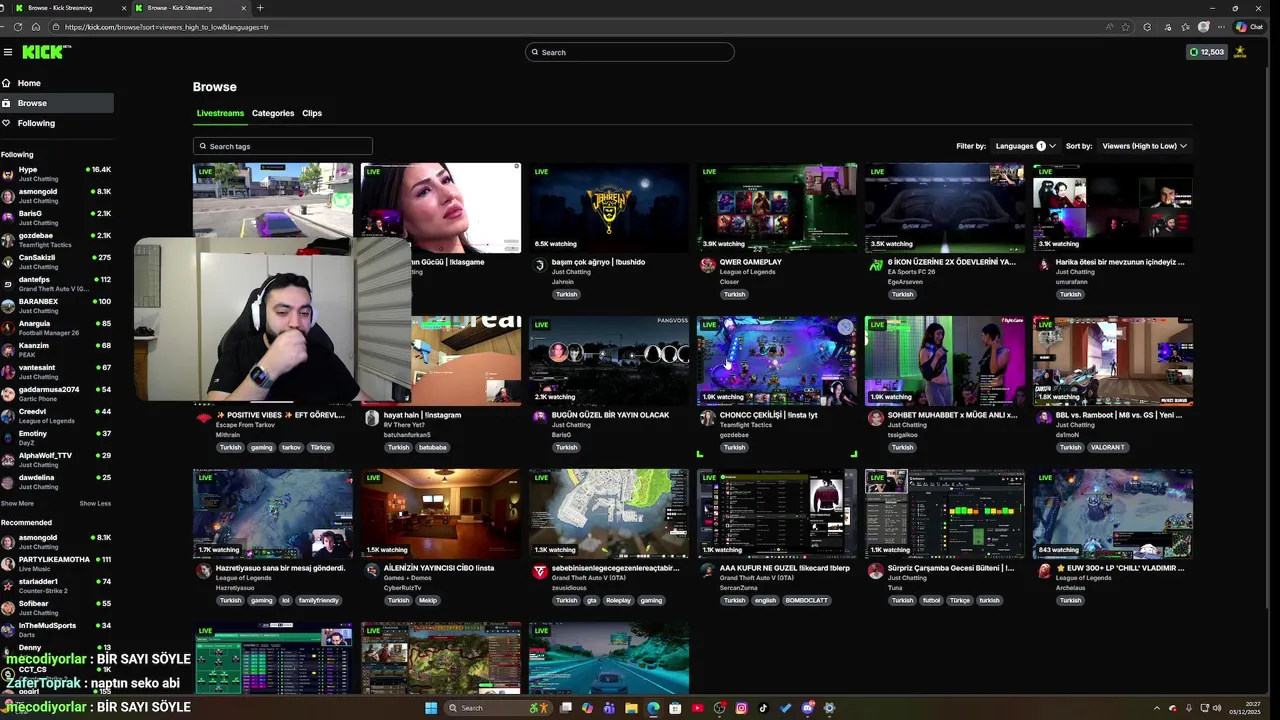Click the tarkov tag under POSITIVE VIBES
The height and width of the screenshot is (720, 1280).
pyautogui.click(x=291, y=447)
